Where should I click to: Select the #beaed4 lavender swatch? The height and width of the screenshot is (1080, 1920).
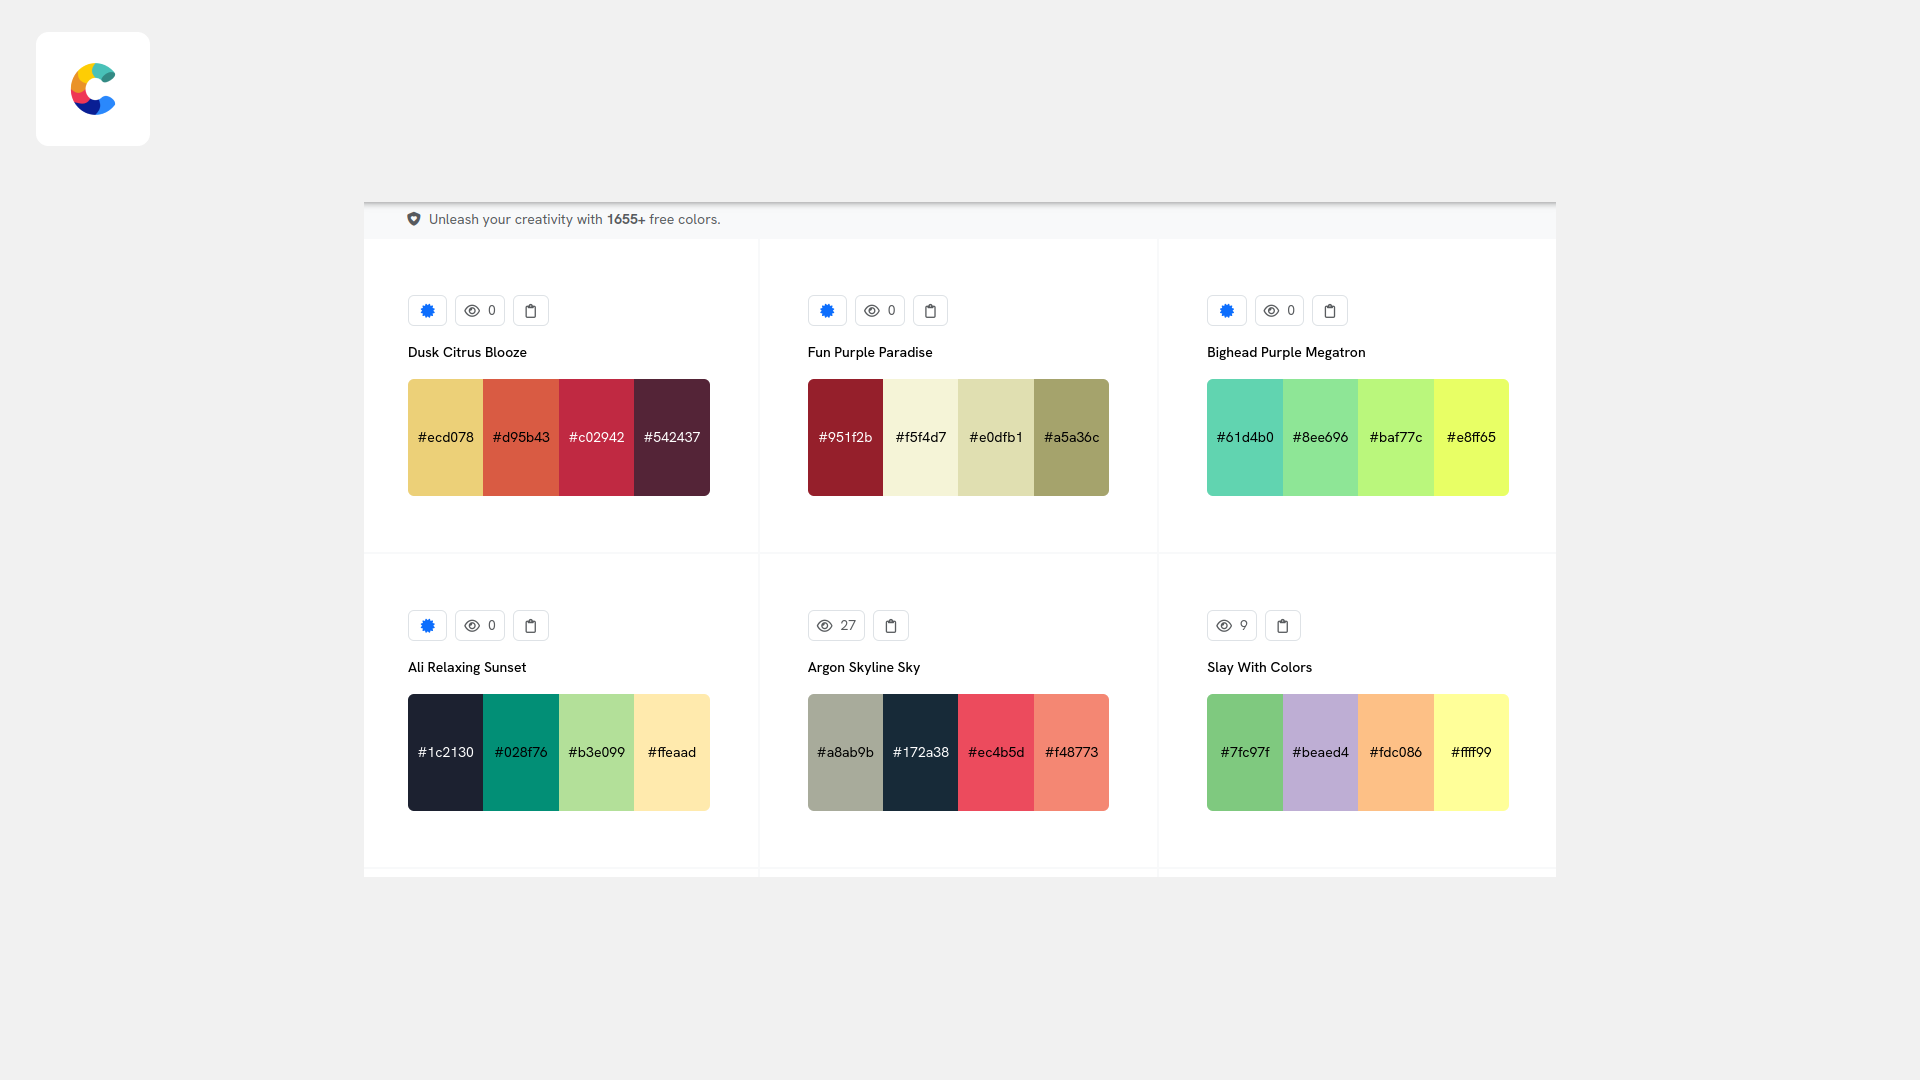point(1320,752)
